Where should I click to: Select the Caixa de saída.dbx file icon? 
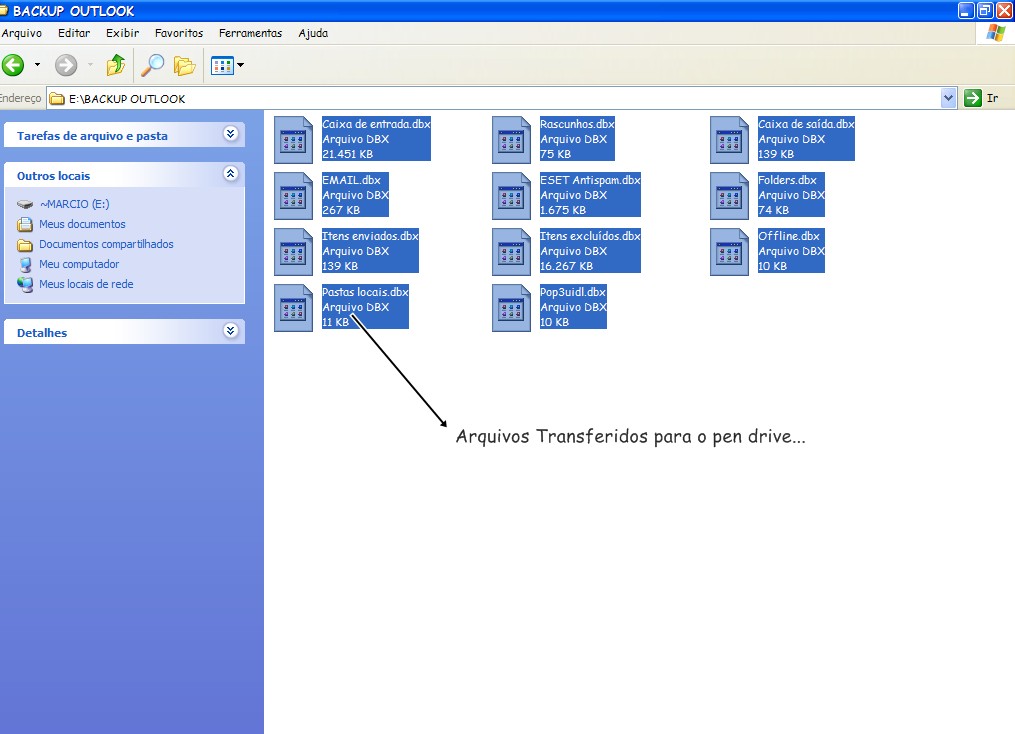[730, 140]
